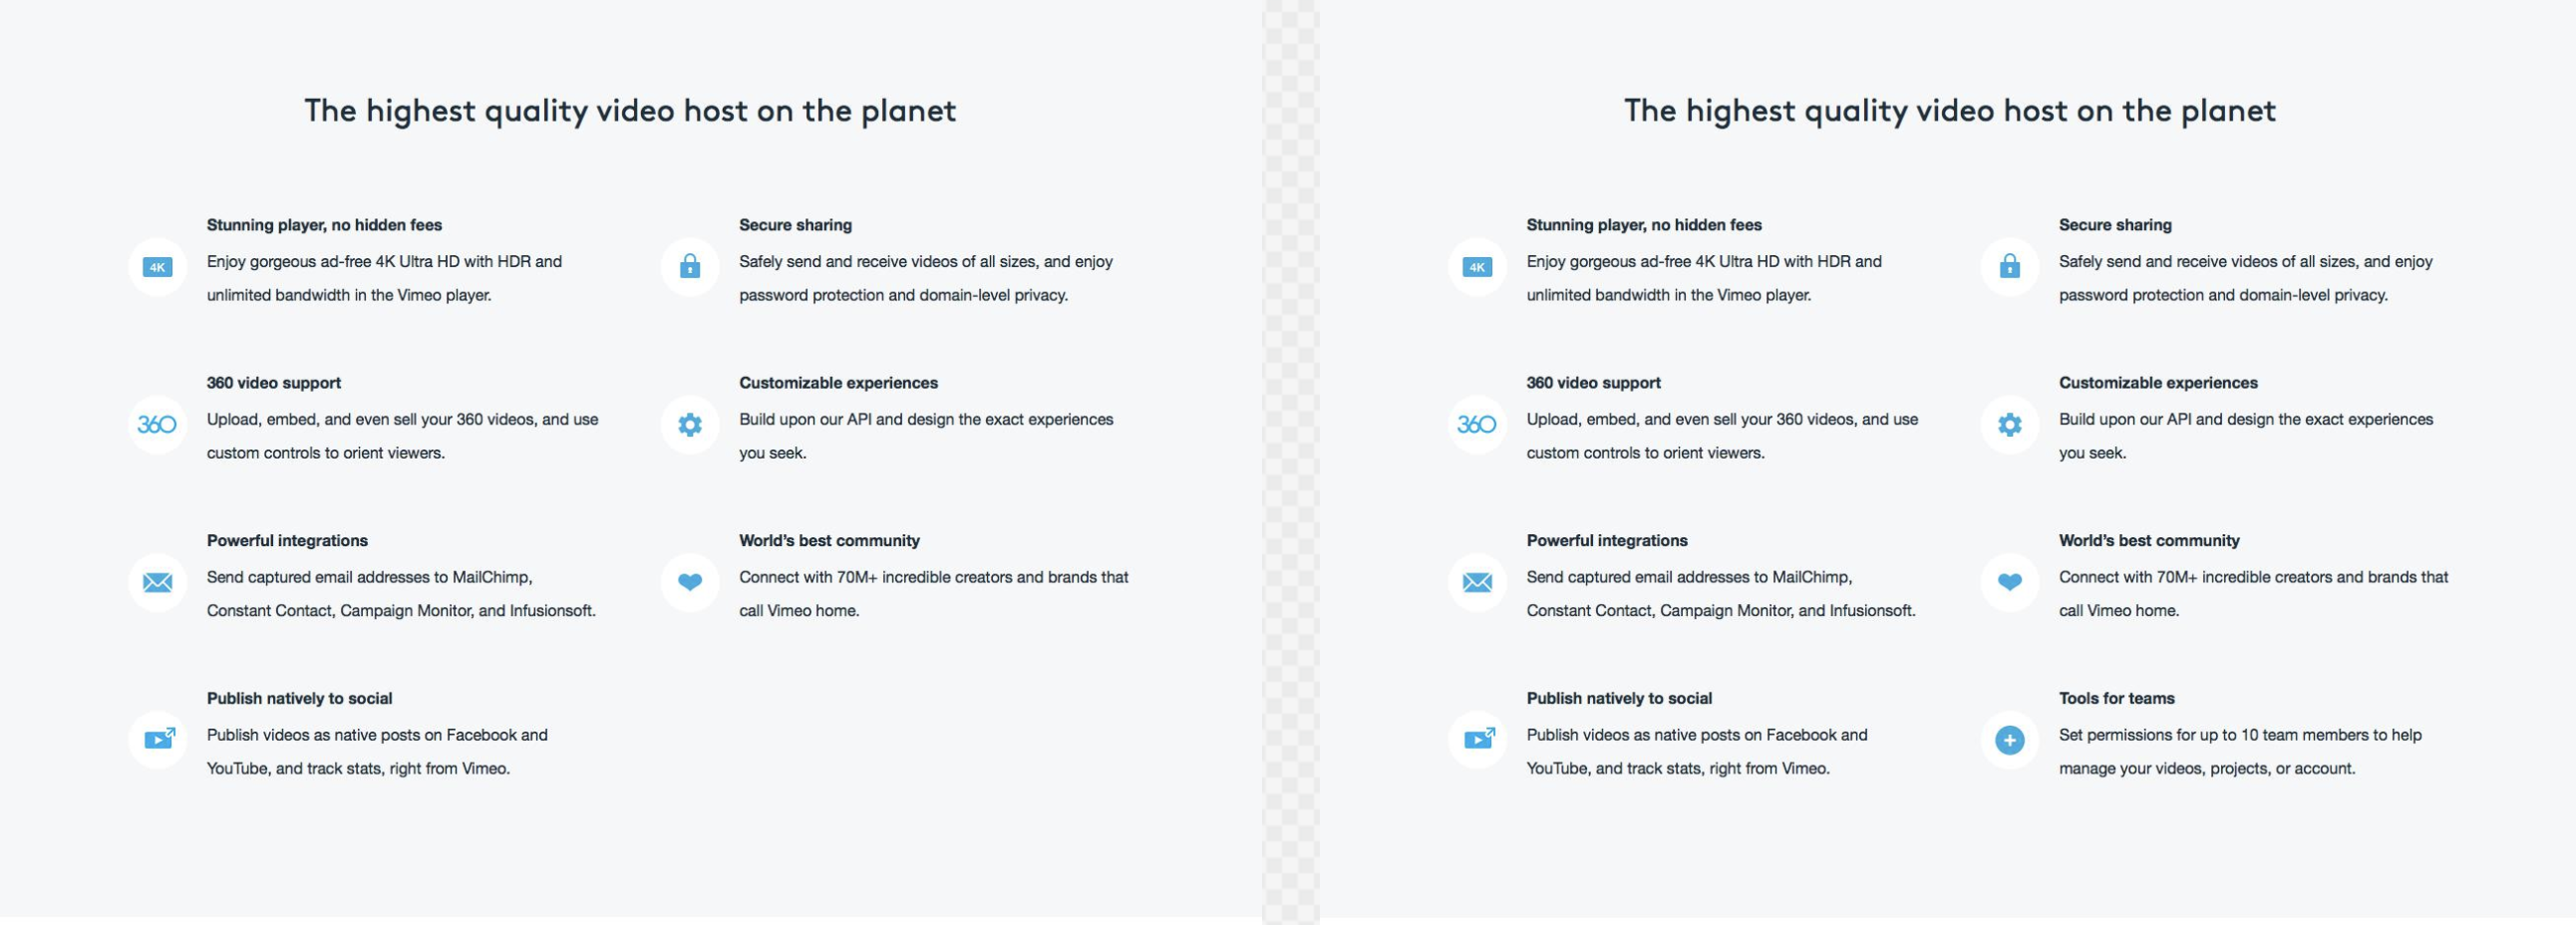The image size is (2576, 925).
Task: Click the envelope icon in the right panel
Action: pyautogui.click(x=1477, y=582)
